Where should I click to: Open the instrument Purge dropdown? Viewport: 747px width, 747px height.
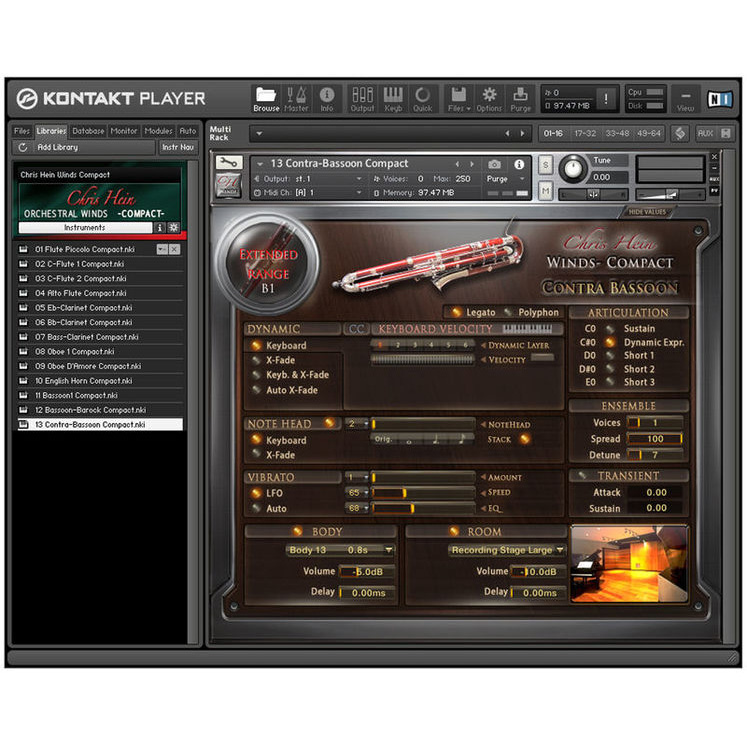click(522, 179)
